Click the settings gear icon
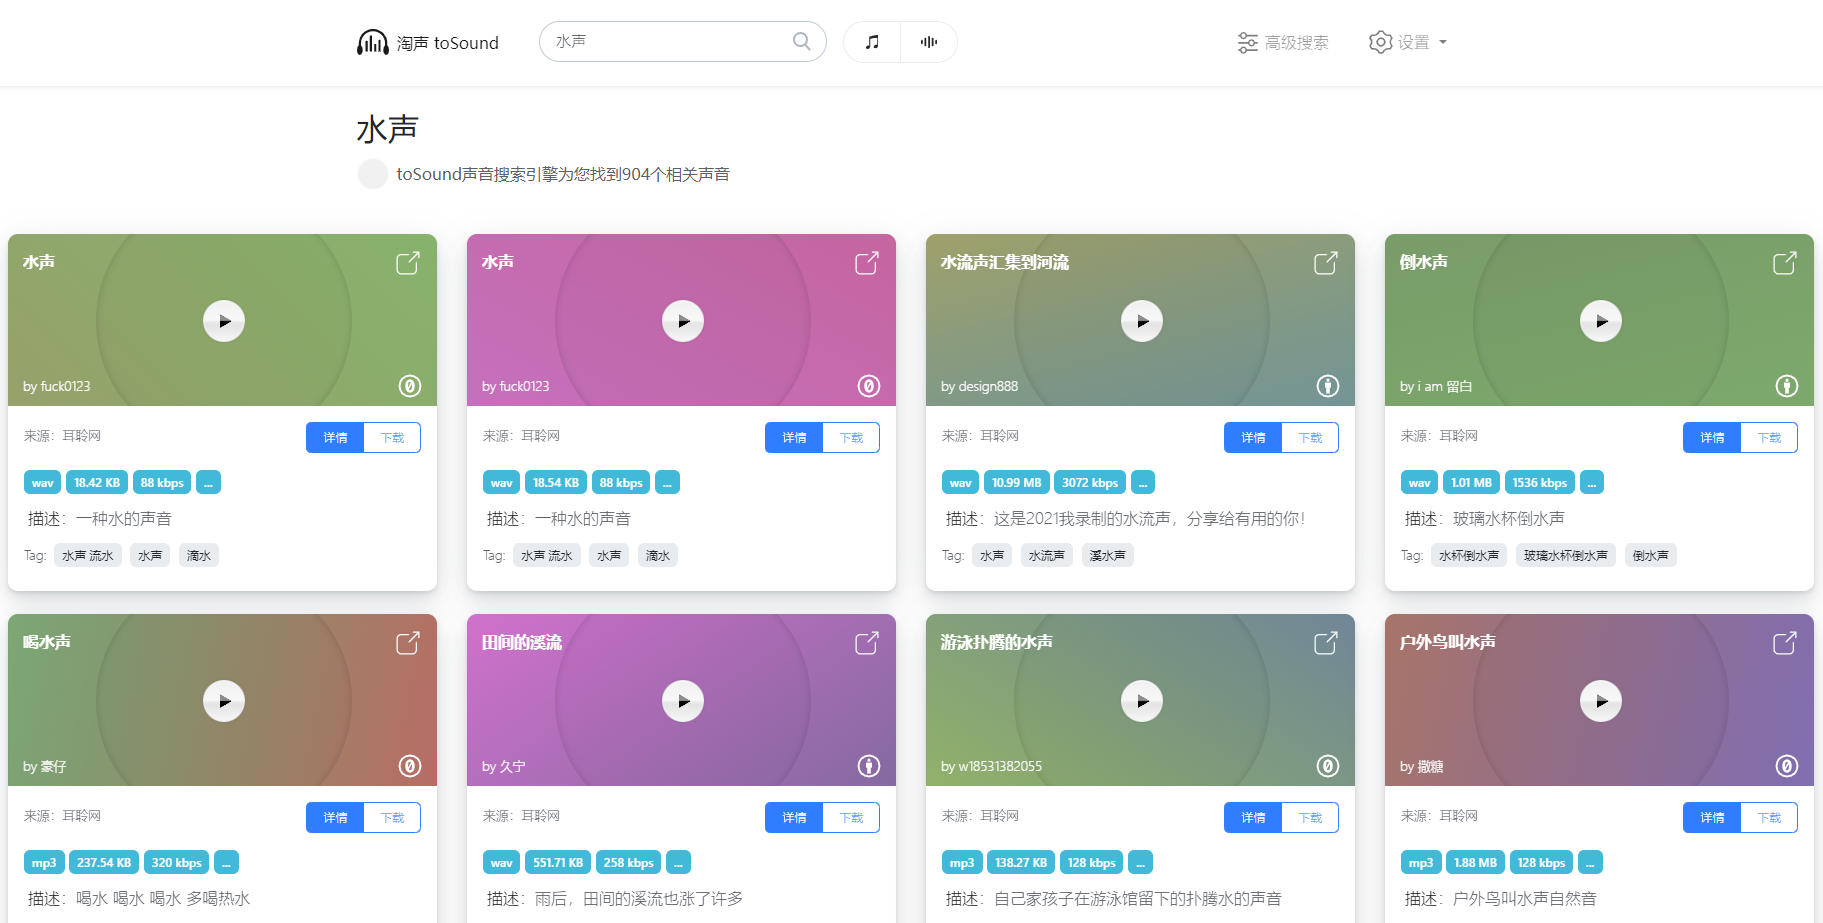This screenshot has width=1823, height=923. point(1381,42)
